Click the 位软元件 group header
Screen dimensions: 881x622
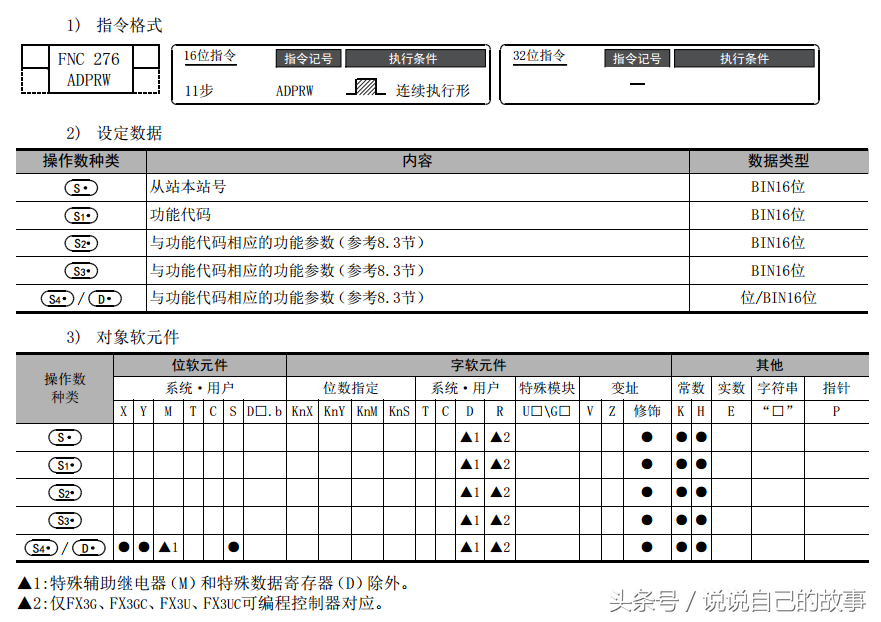pyautogui.click(x=200, y=365)
